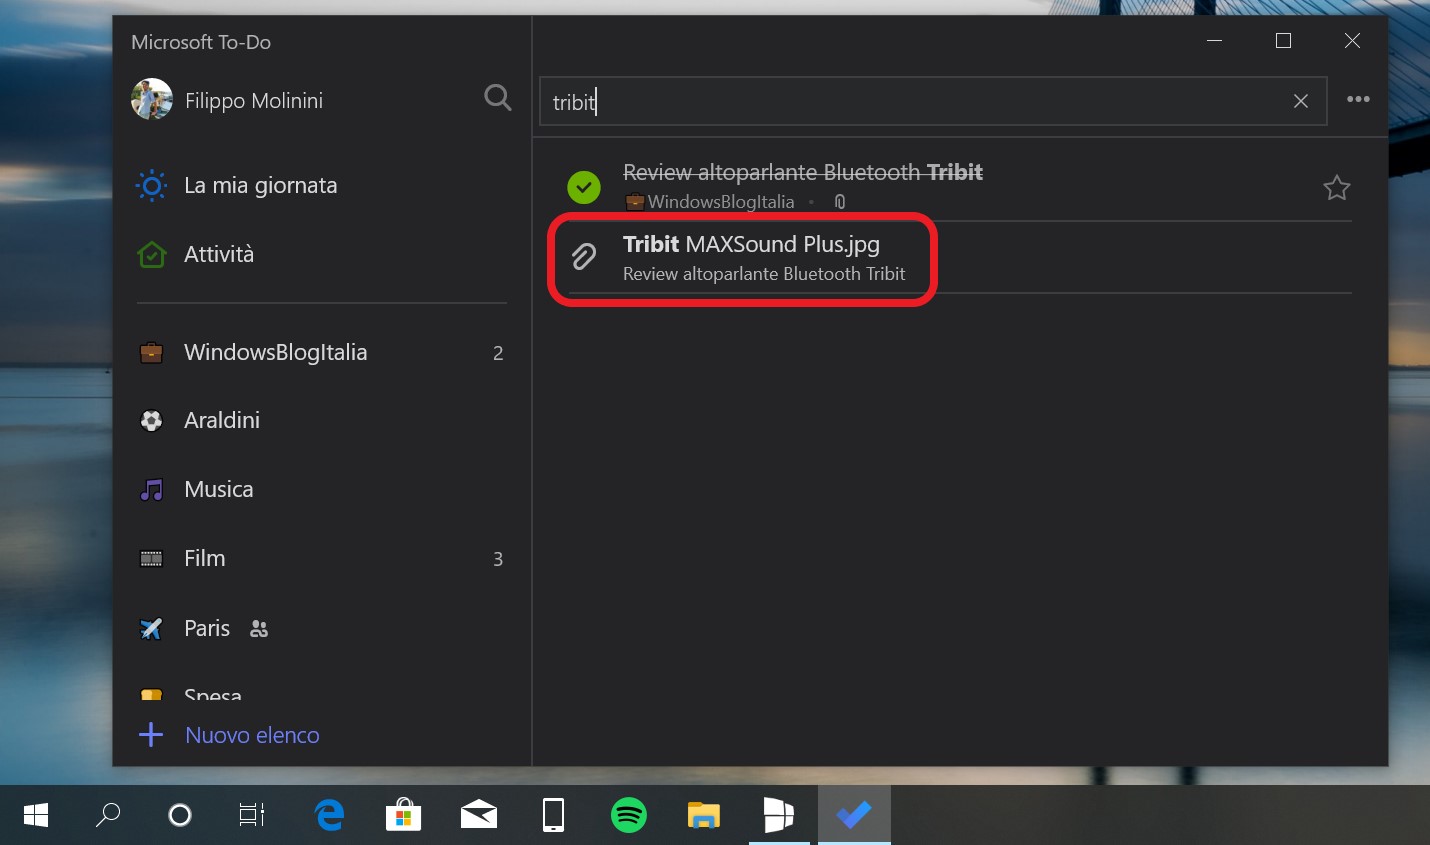
Task: Open the Attività list
Action: (x=322, y=255)
